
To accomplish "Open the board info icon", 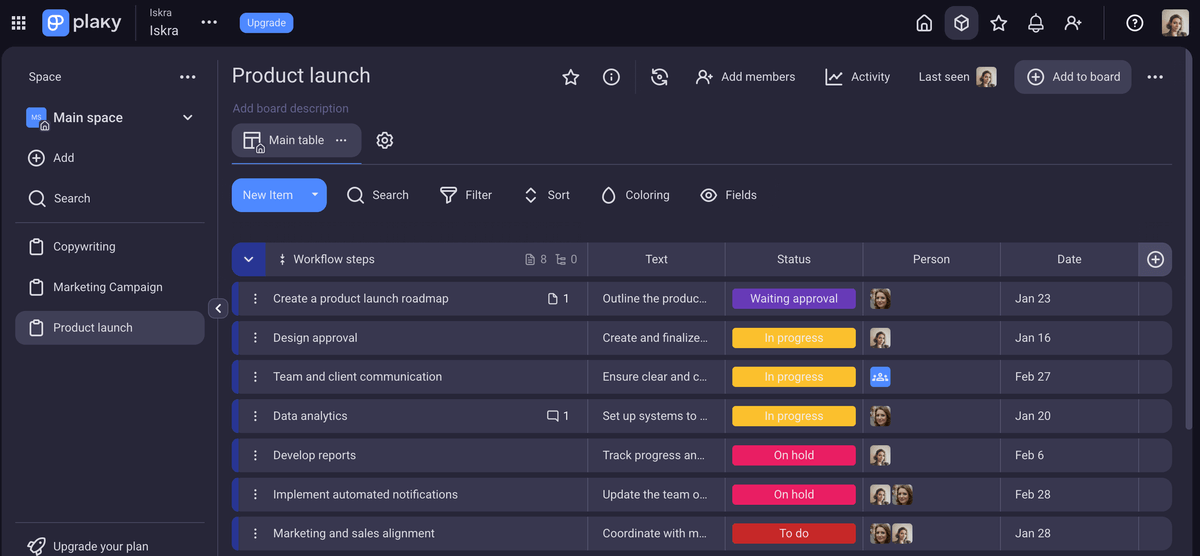I will [x=611, y=77].
